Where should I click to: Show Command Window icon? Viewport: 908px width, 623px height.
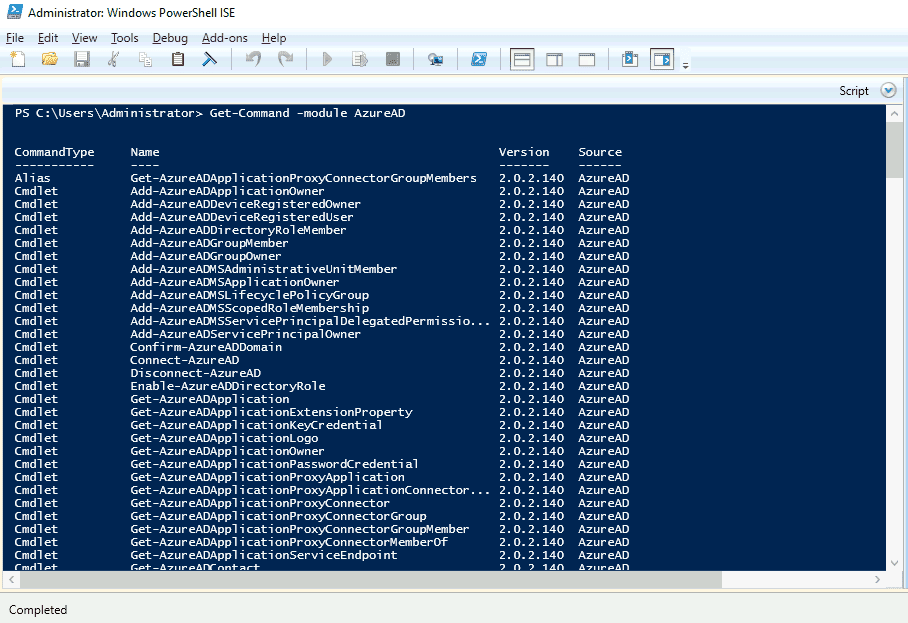[x=629, y=59]
